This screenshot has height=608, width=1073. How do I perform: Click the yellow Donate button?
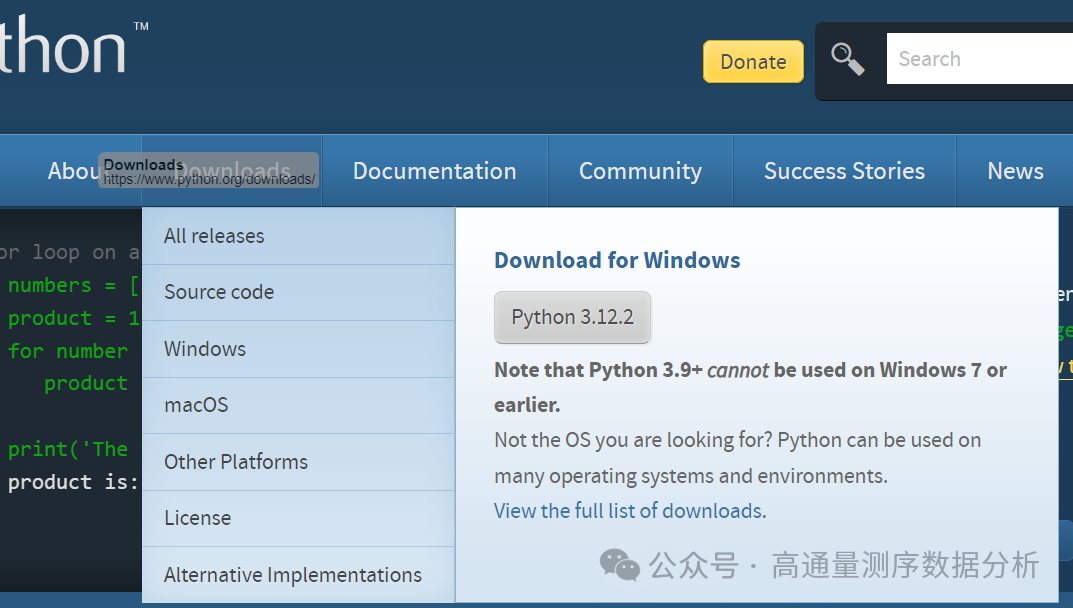753,62
